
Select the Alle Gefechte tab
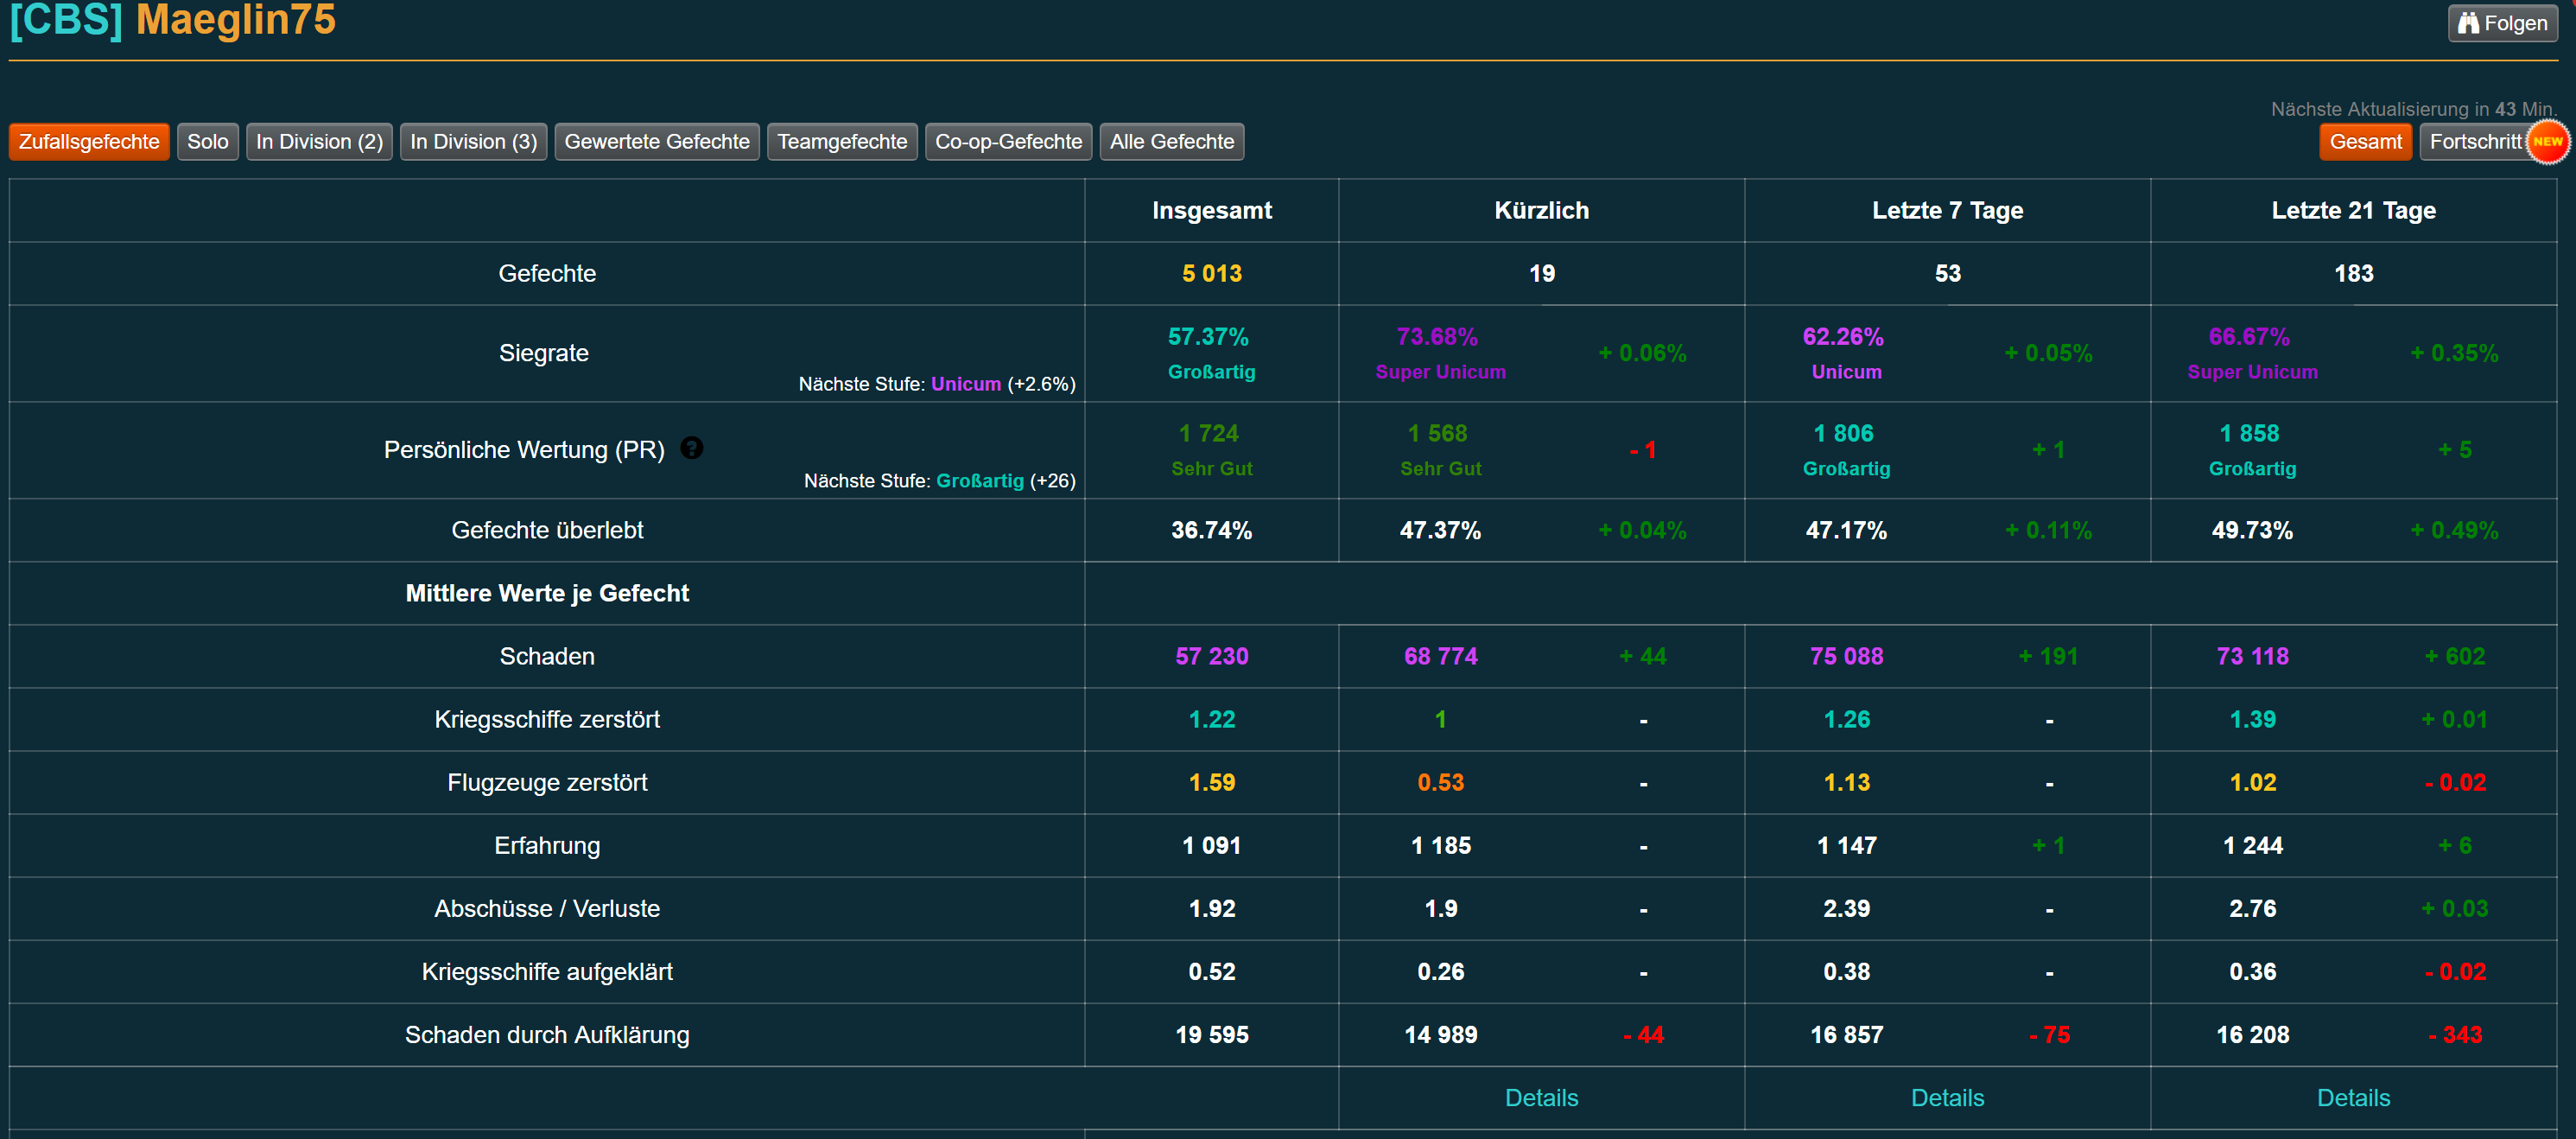point(1171,142)
